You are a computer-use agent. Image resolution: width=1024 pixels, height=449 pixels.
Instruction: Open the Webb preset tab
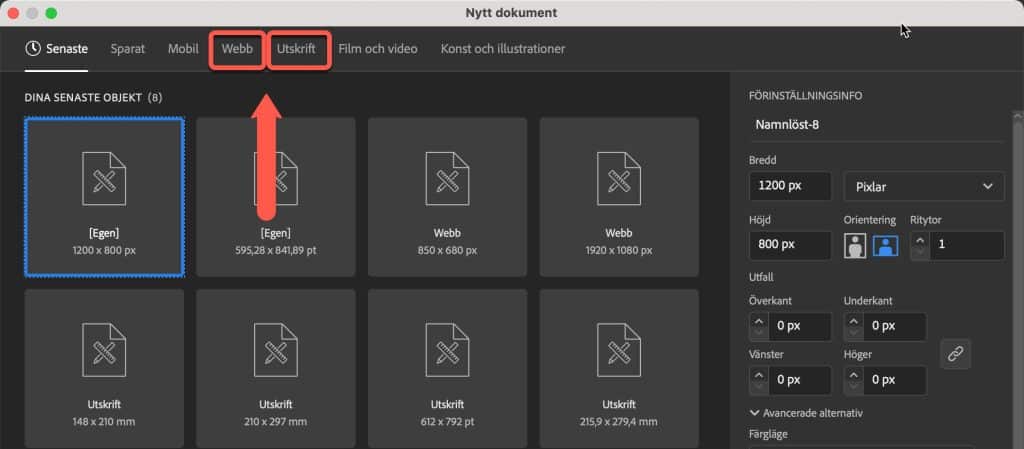coord(237,49)
